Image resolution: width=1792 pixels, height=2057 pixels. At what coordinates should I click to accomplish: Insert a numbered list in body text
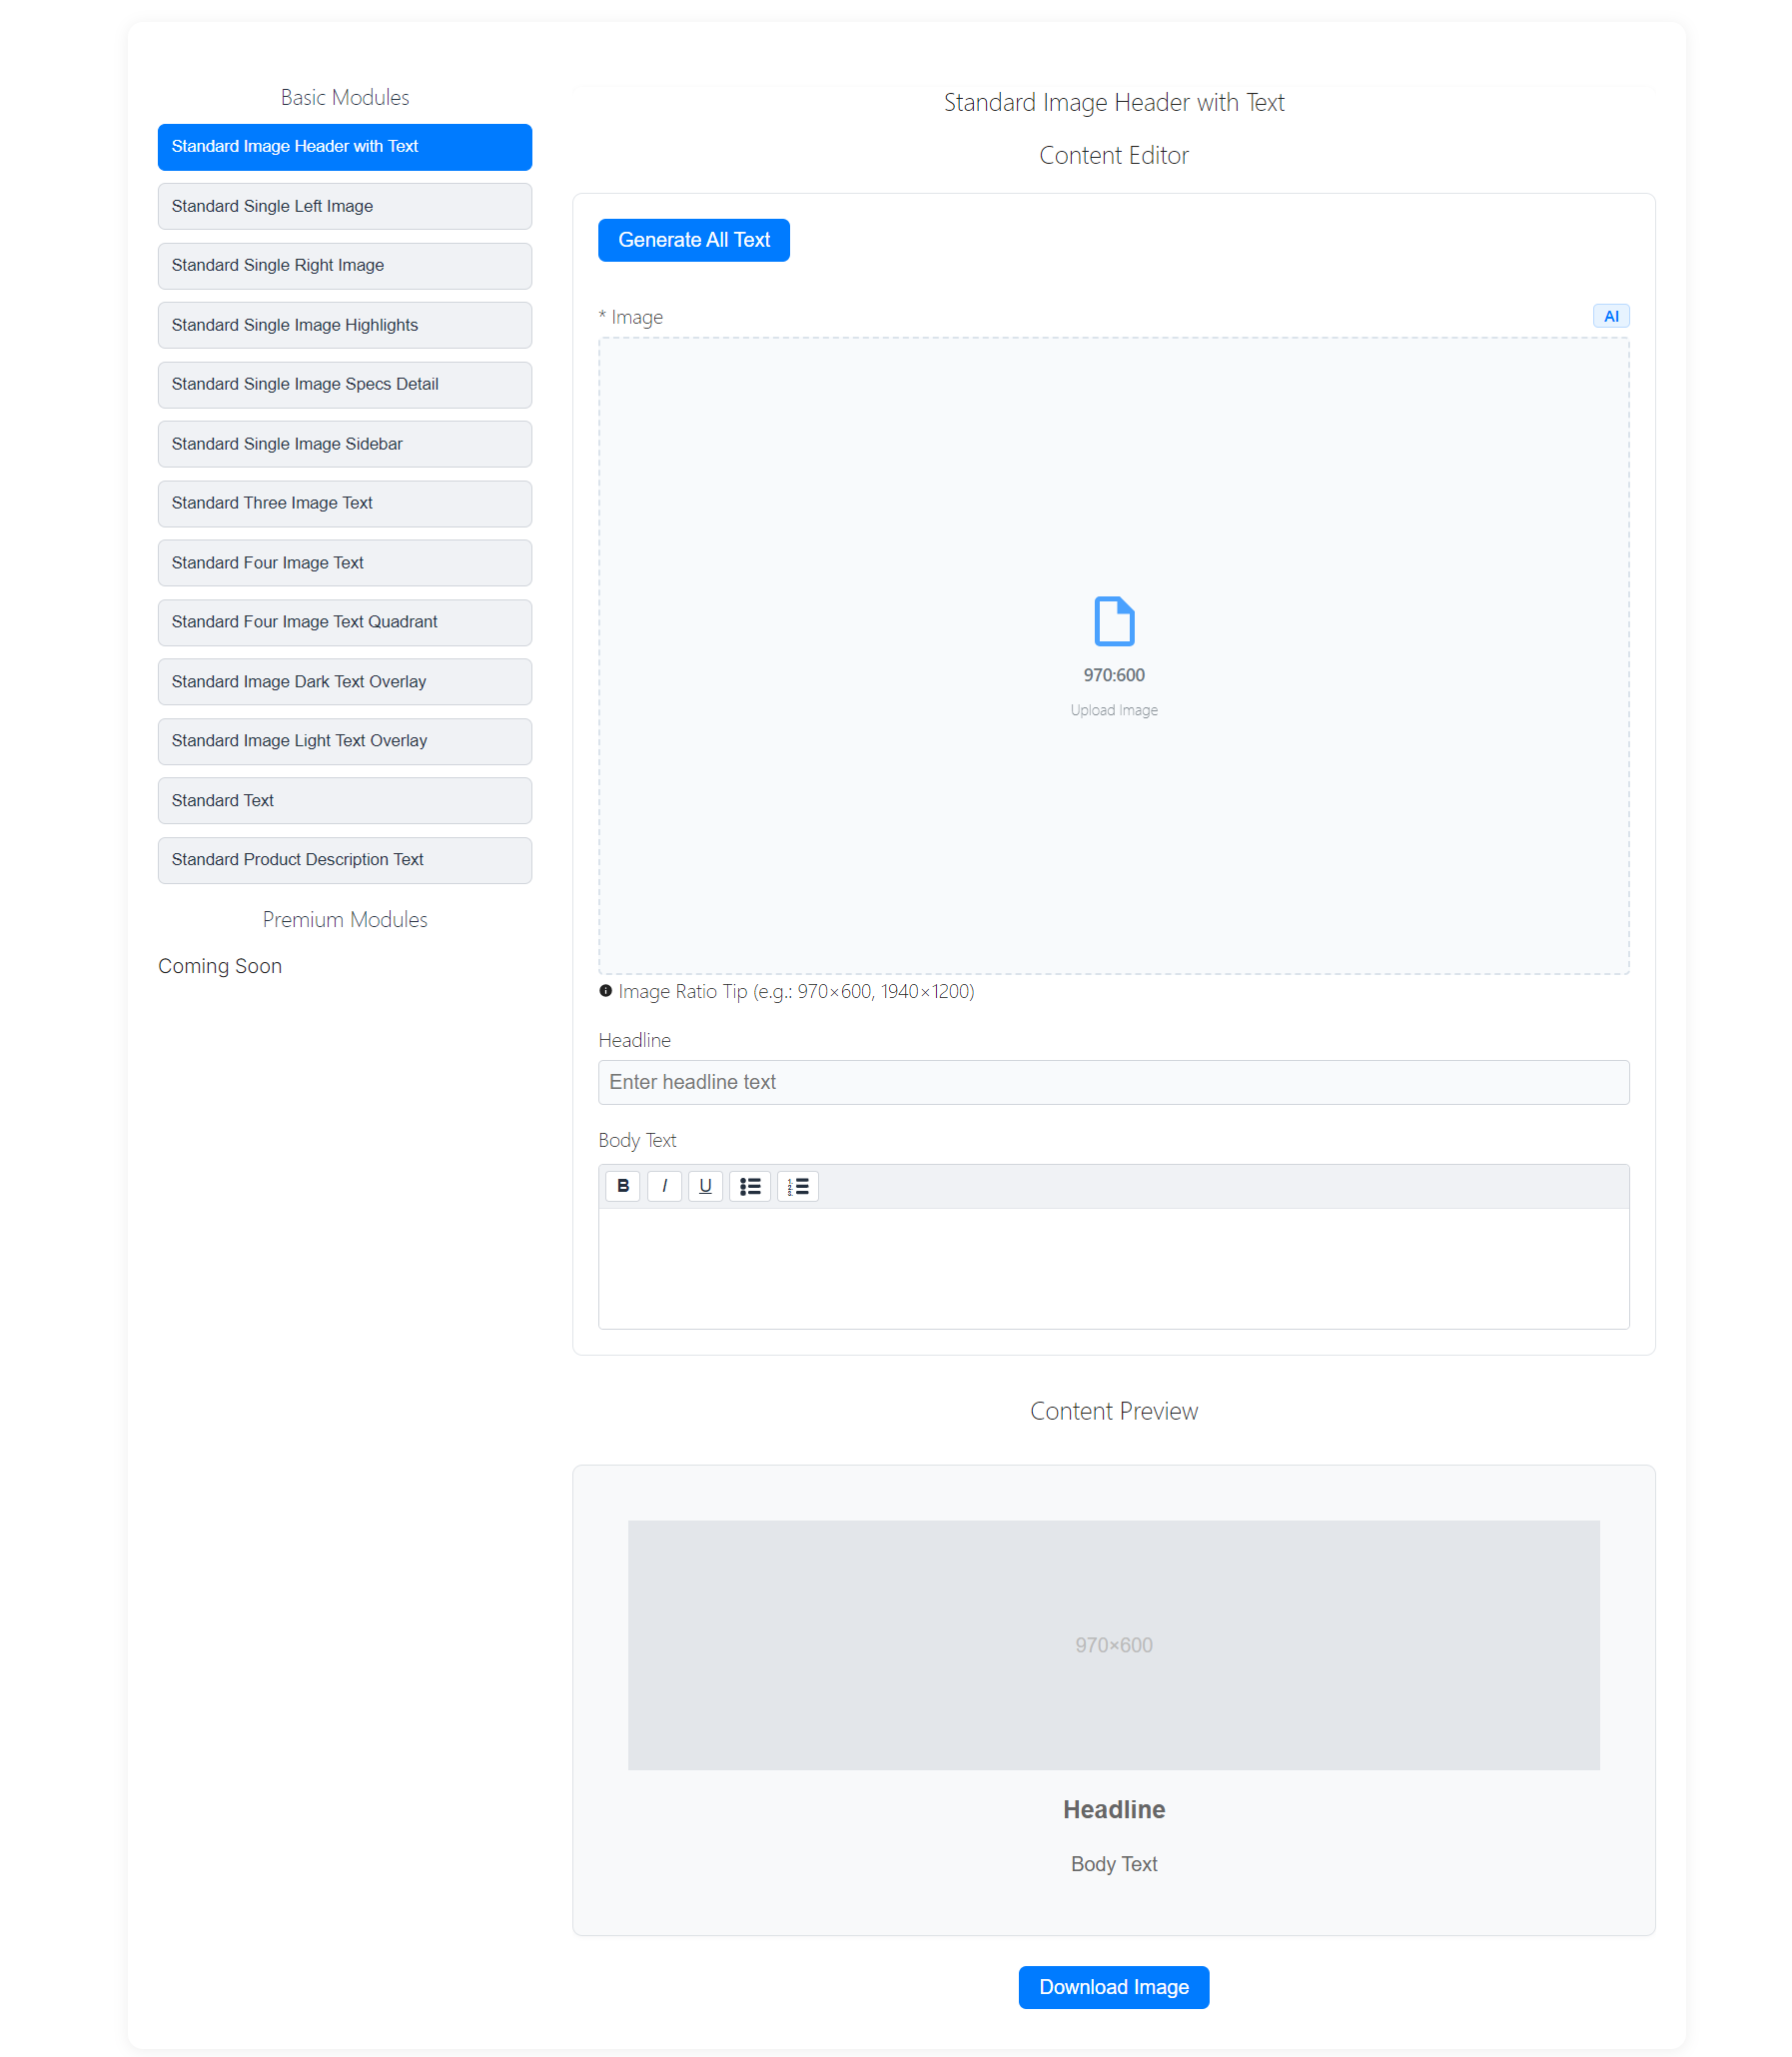coord(798,1186)
